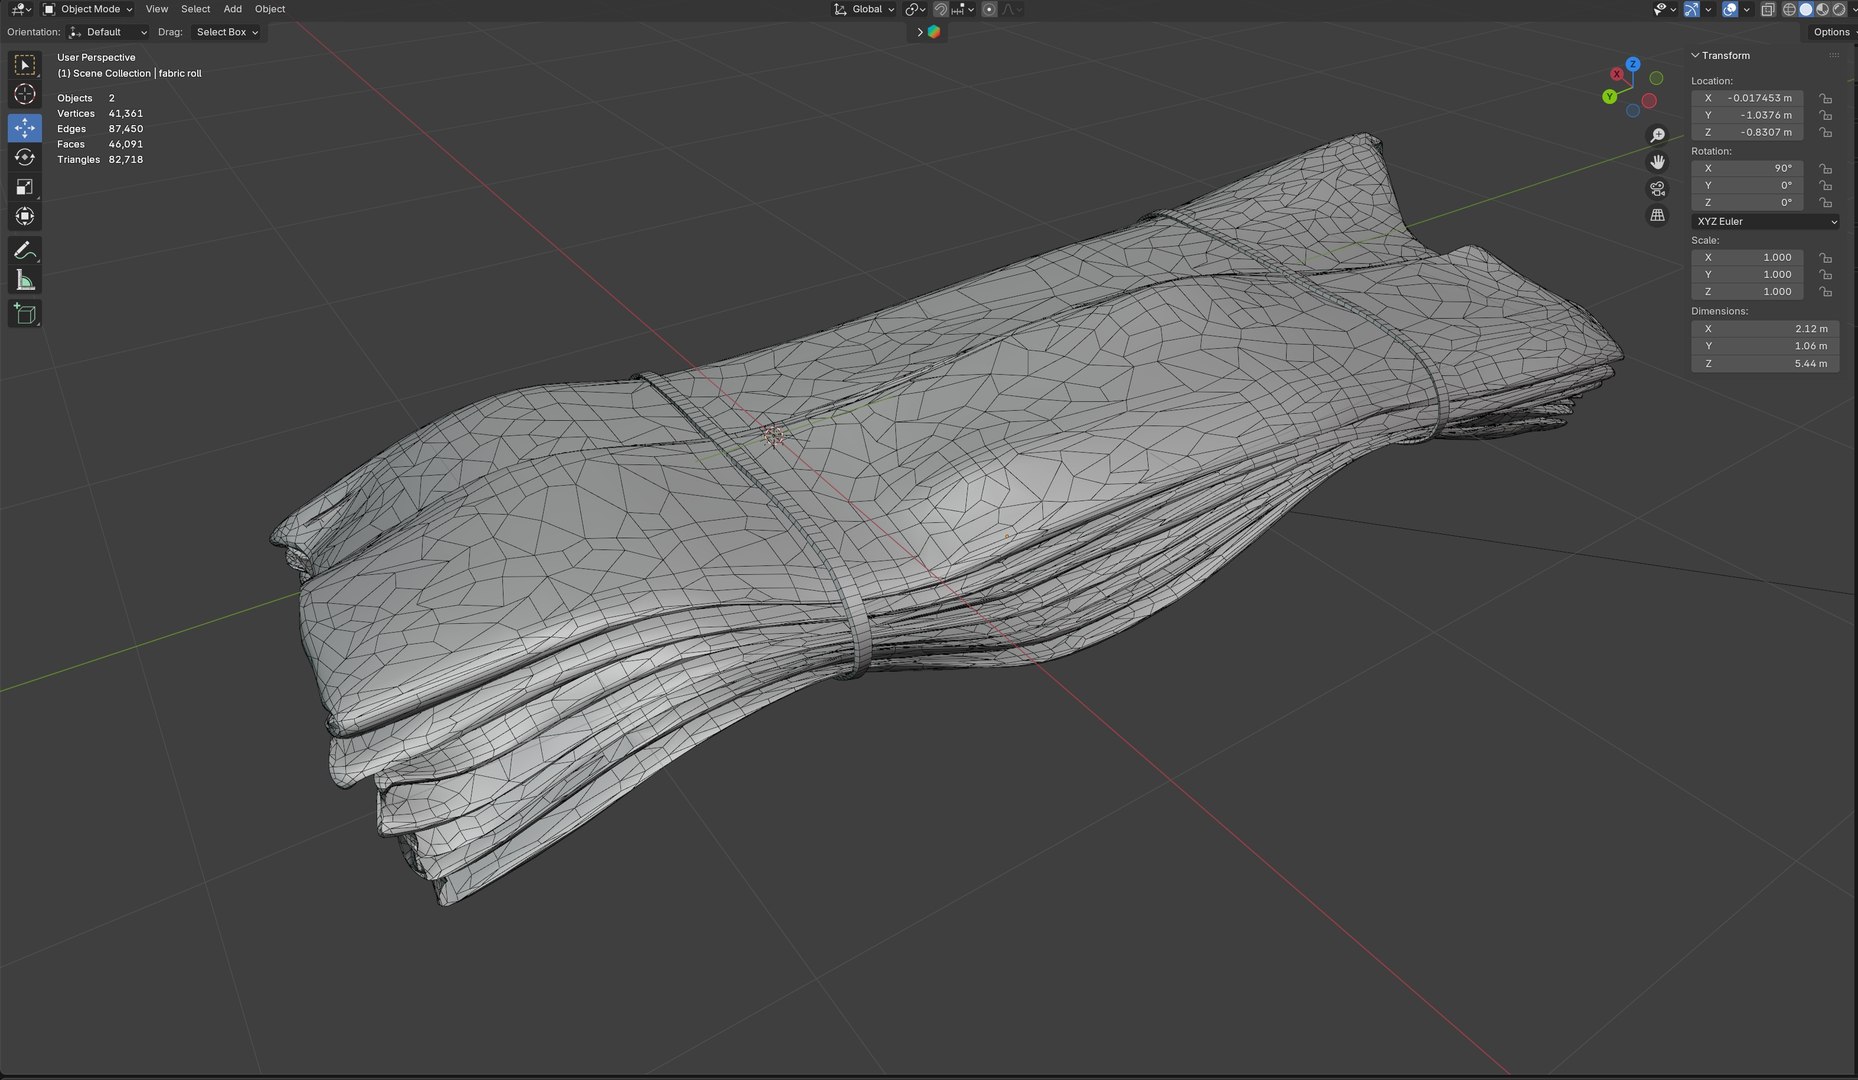
Task: Activate the Scale tool
Action: 25,187
